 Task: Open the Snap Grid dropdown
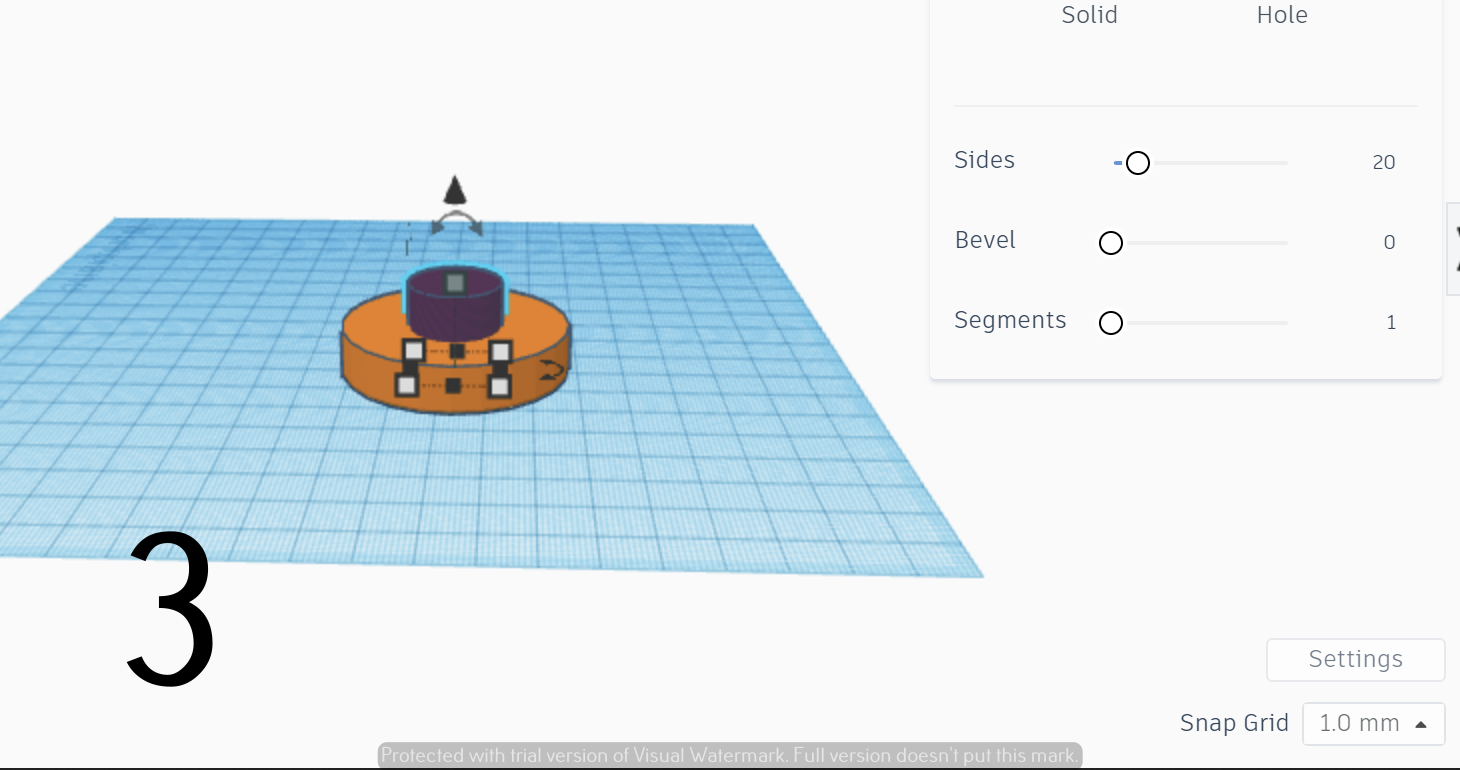[1373, 723]
